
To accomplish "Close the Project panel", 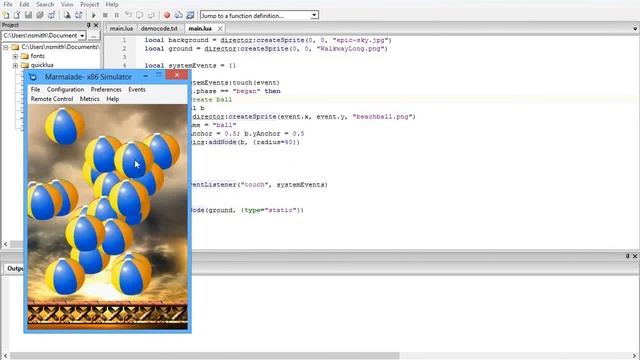I will click(x=96, y=25).
